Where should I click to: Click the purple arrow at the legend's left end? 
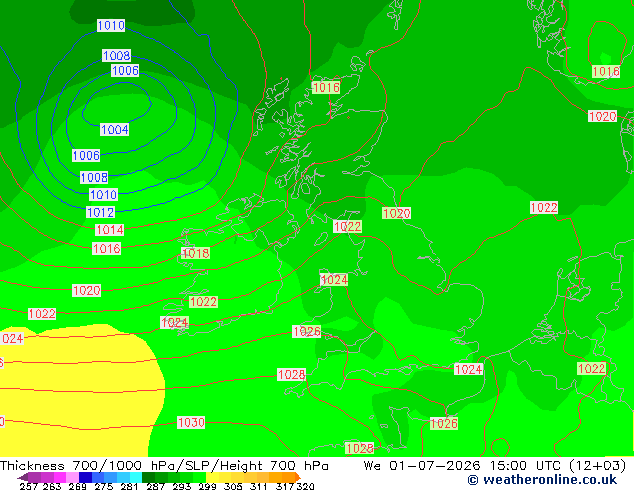pyautogui.click(x=23, y=477)
